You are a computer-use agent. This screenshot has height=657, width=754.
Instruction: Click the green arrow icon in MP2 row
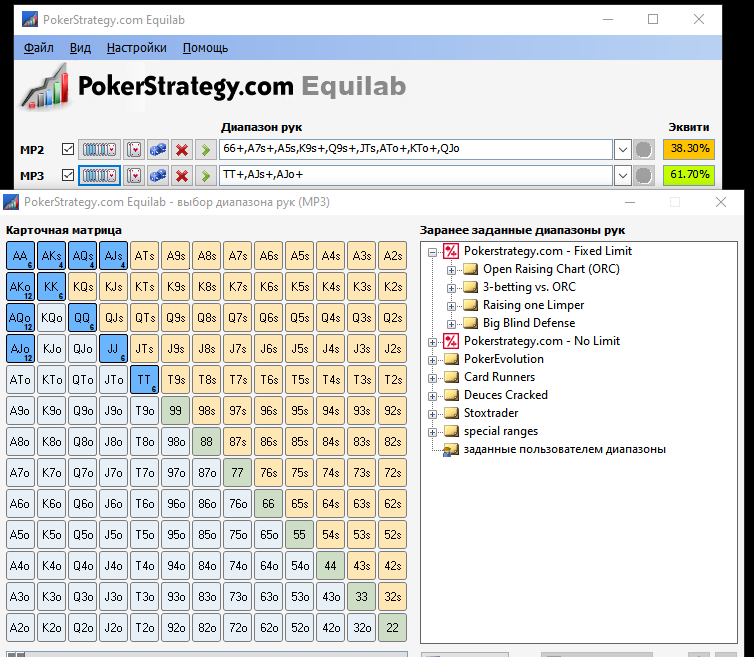[206, 150]
